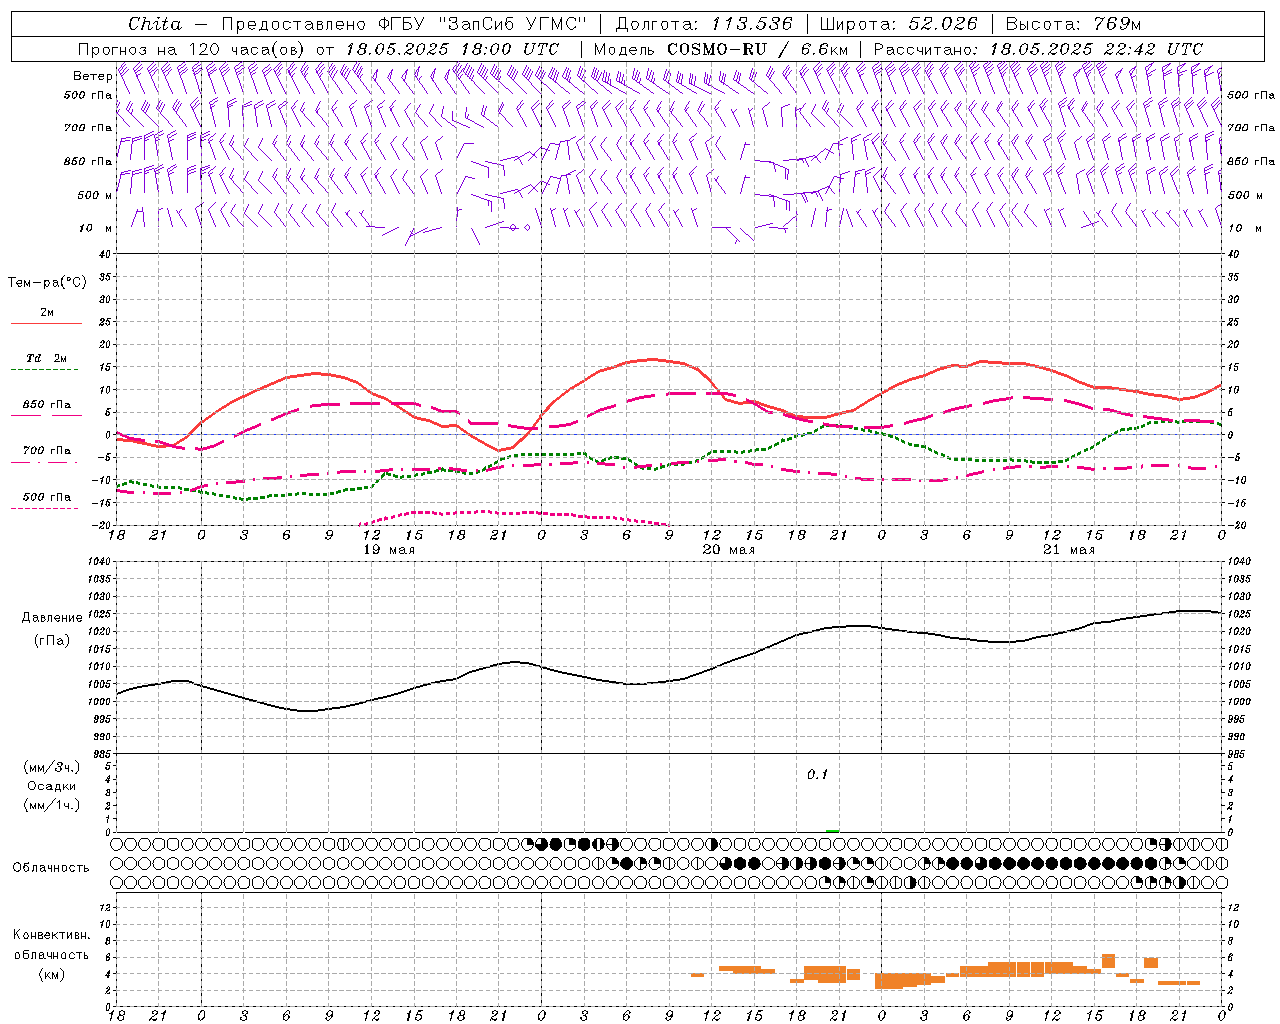Viewport: 1280px width, 1024px height.
Task: Click the station name Chita in the header
Action: tap(155, 24)
